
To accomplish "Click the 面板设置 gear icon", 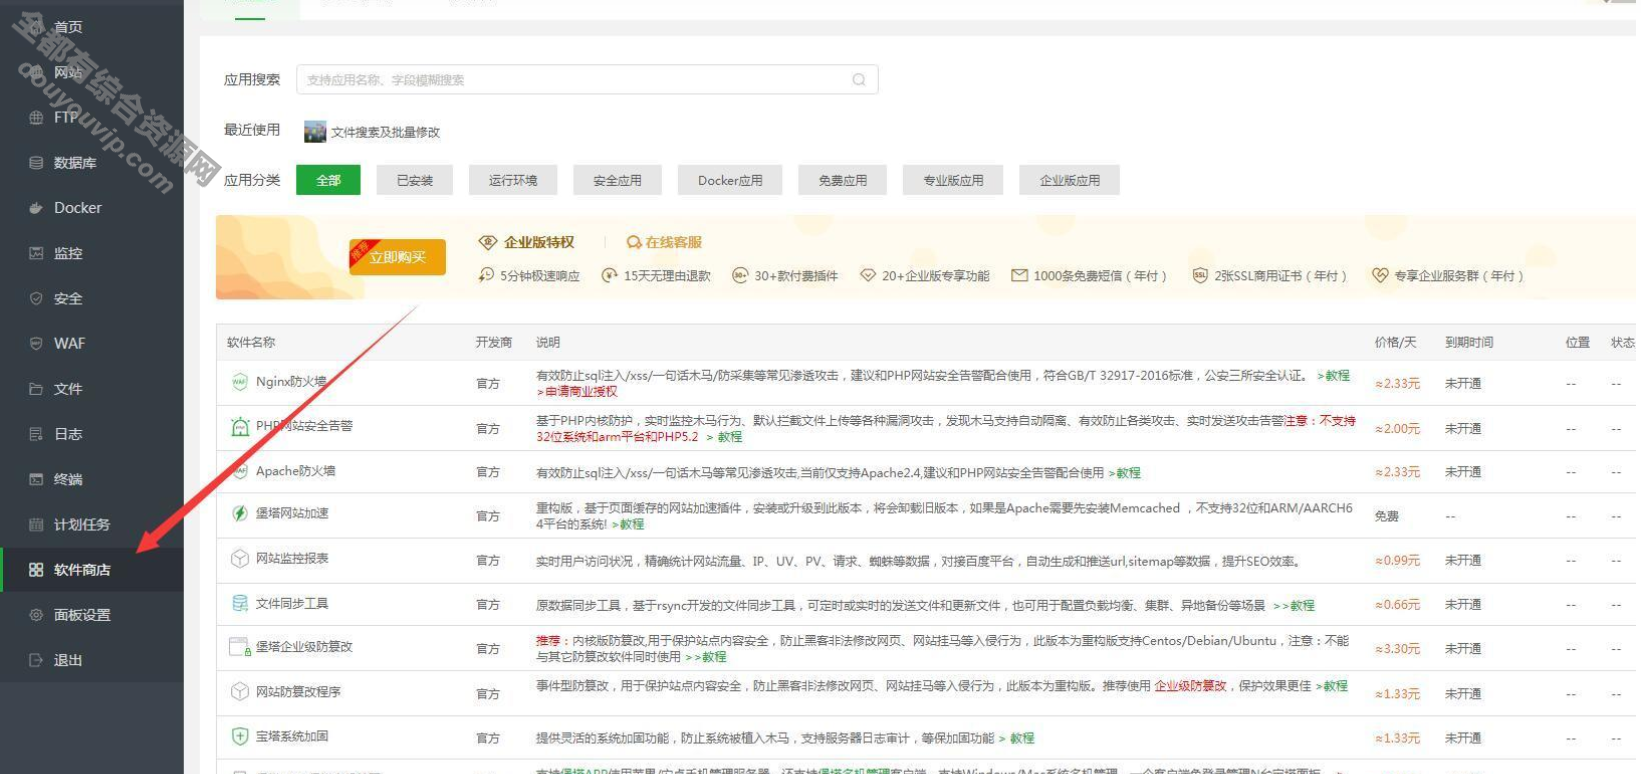I will pos(36,615).
